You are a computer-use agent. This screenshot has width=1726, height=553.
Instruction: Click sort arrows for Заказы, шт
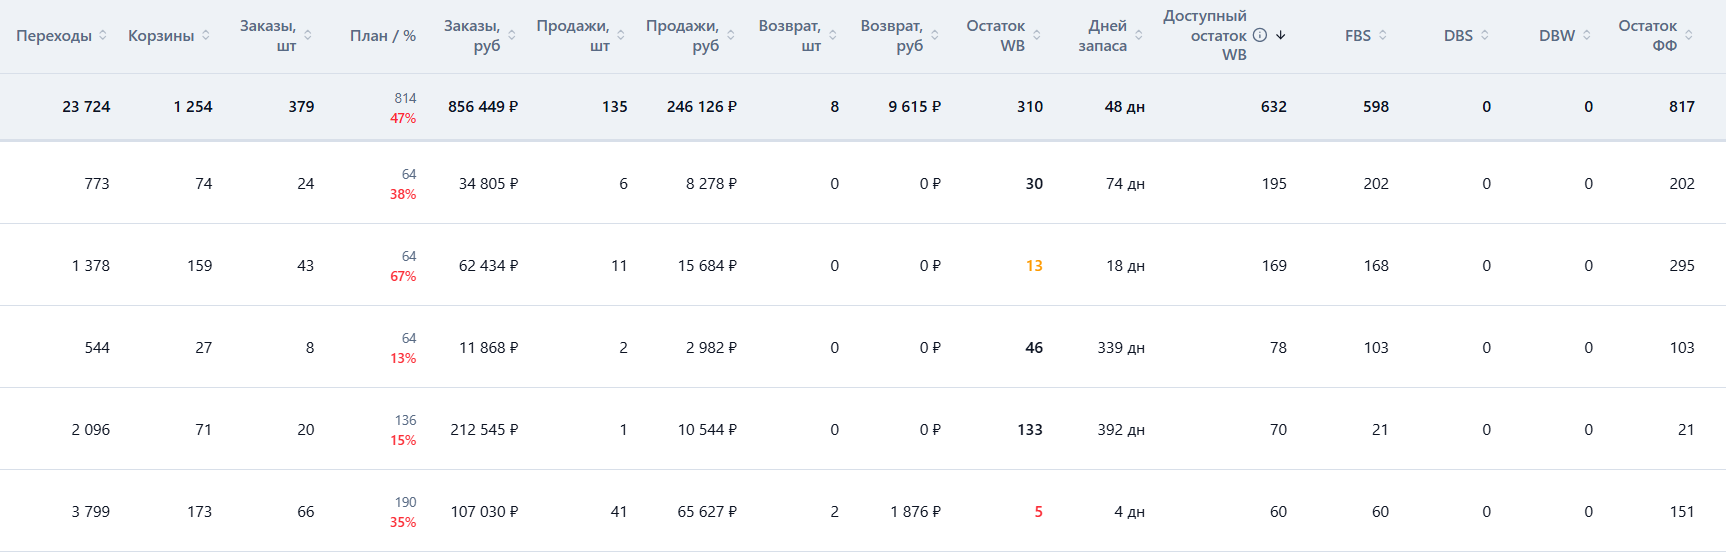(308, 35)
